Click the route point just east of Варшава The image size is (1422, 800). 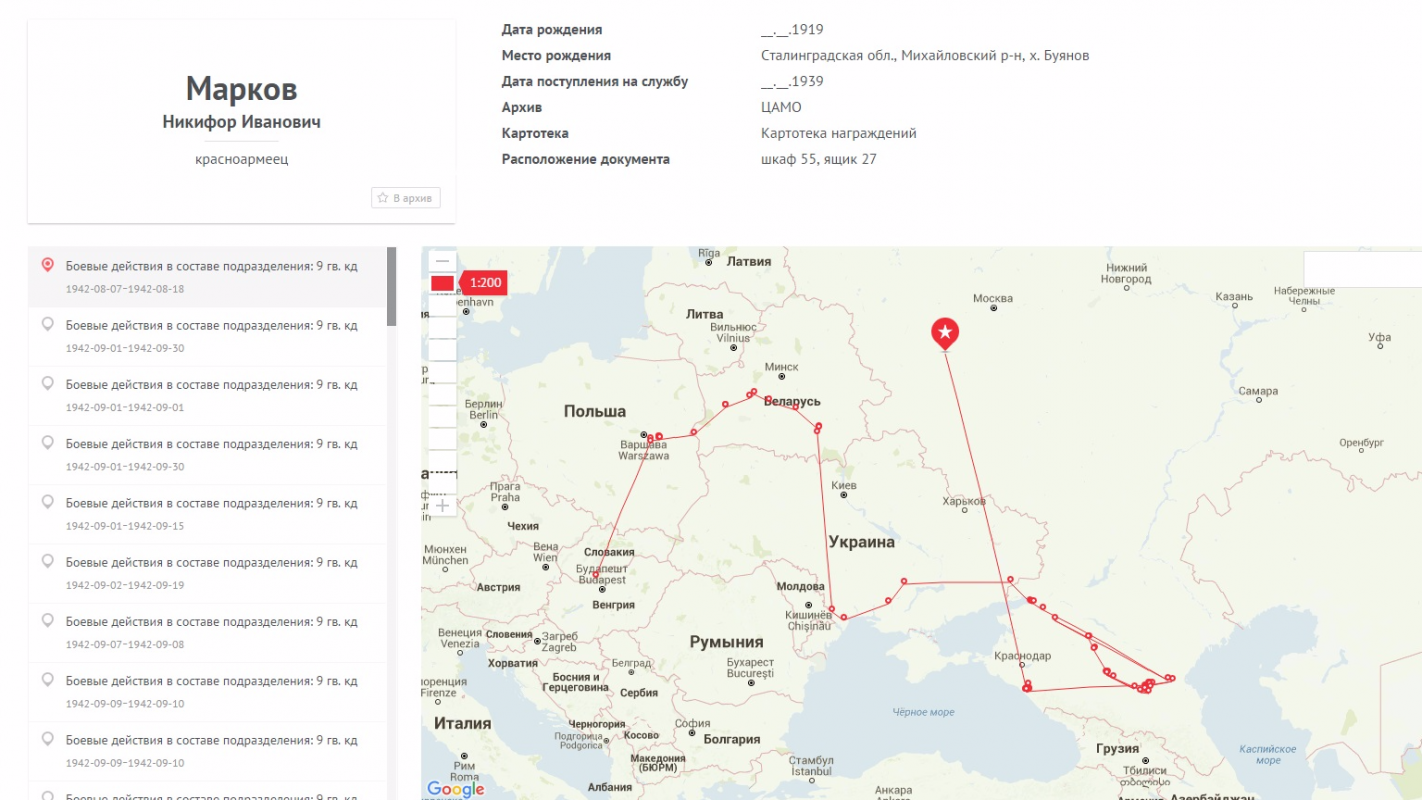point(659,436)
